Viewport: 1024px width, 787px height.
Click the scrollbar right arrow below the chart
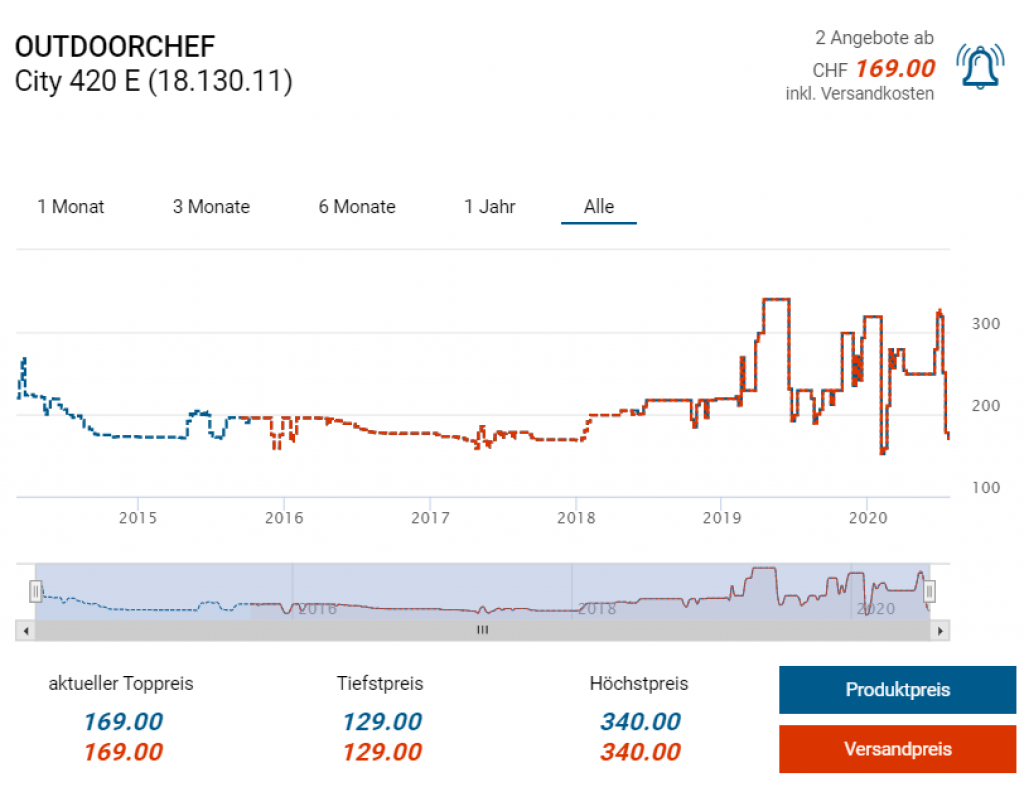coord(939,631)
